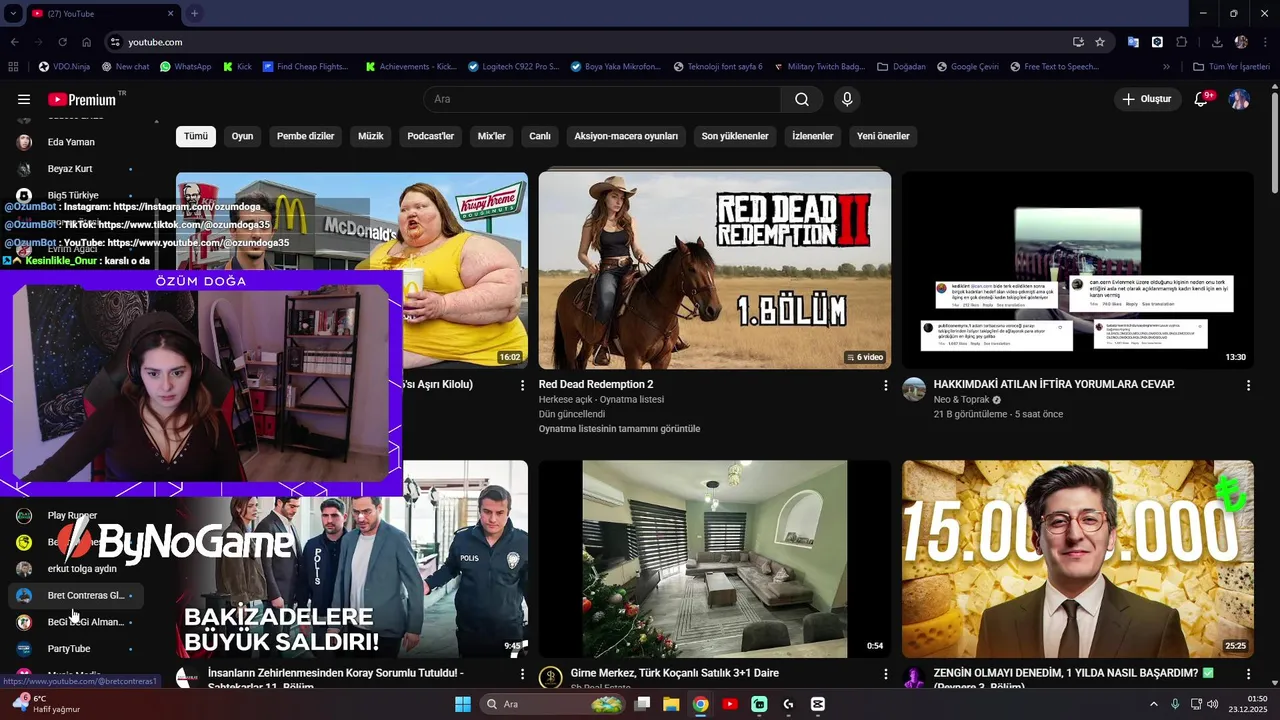Open a new browser tab
Screen dimensions: 1280x720
point(194,13)
